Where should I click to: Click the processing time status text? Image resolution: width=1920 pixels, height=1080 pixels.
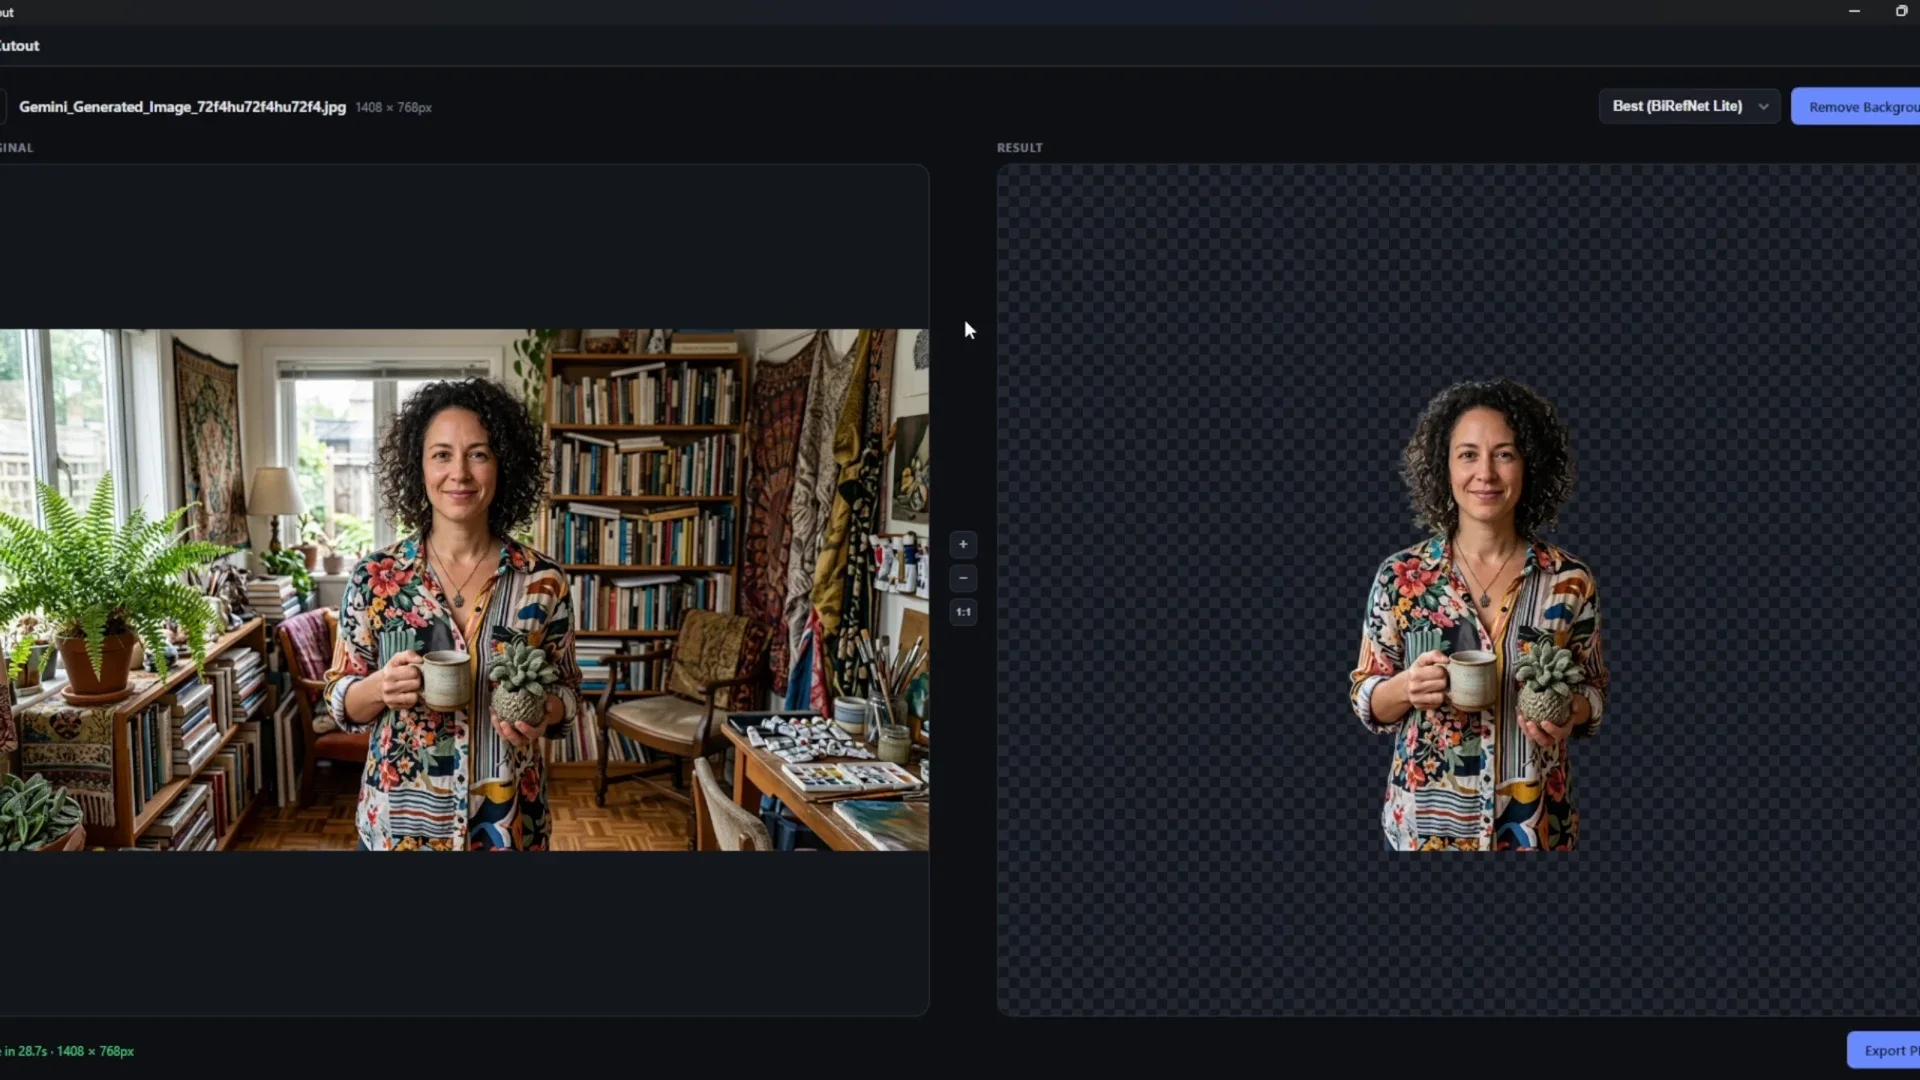pyautogui.click(x=67, y=1051)
